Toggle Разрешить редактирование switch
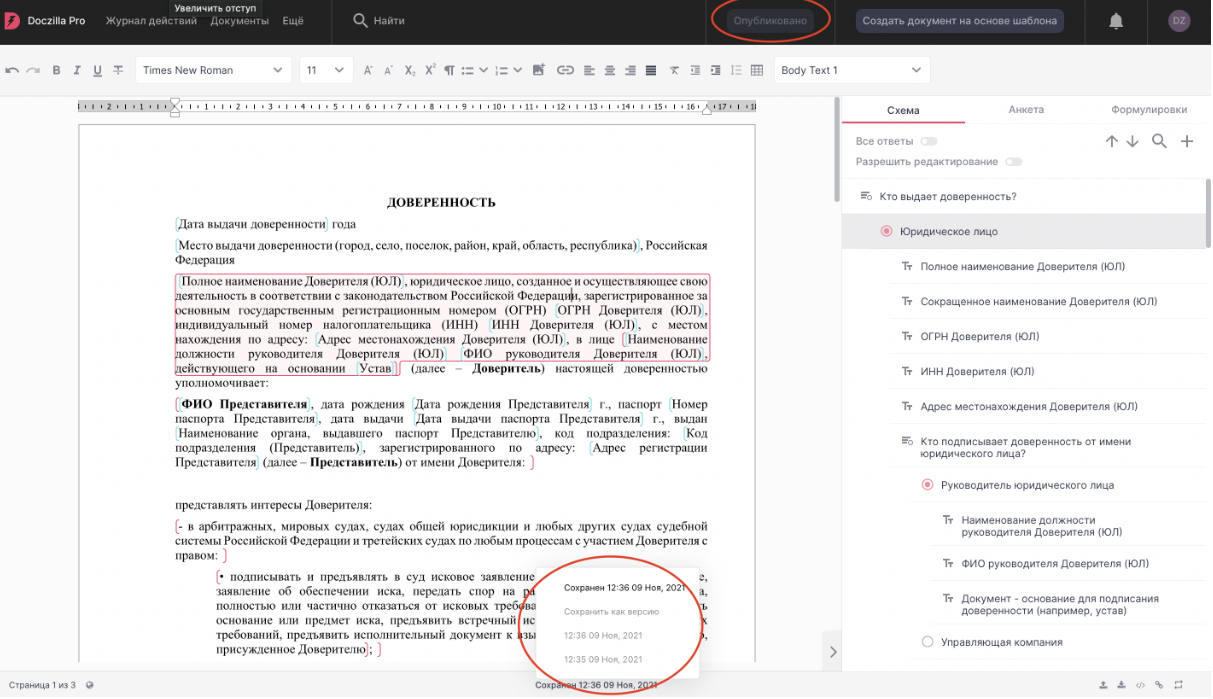The image size is (1213, 699). coord(1014,162)
